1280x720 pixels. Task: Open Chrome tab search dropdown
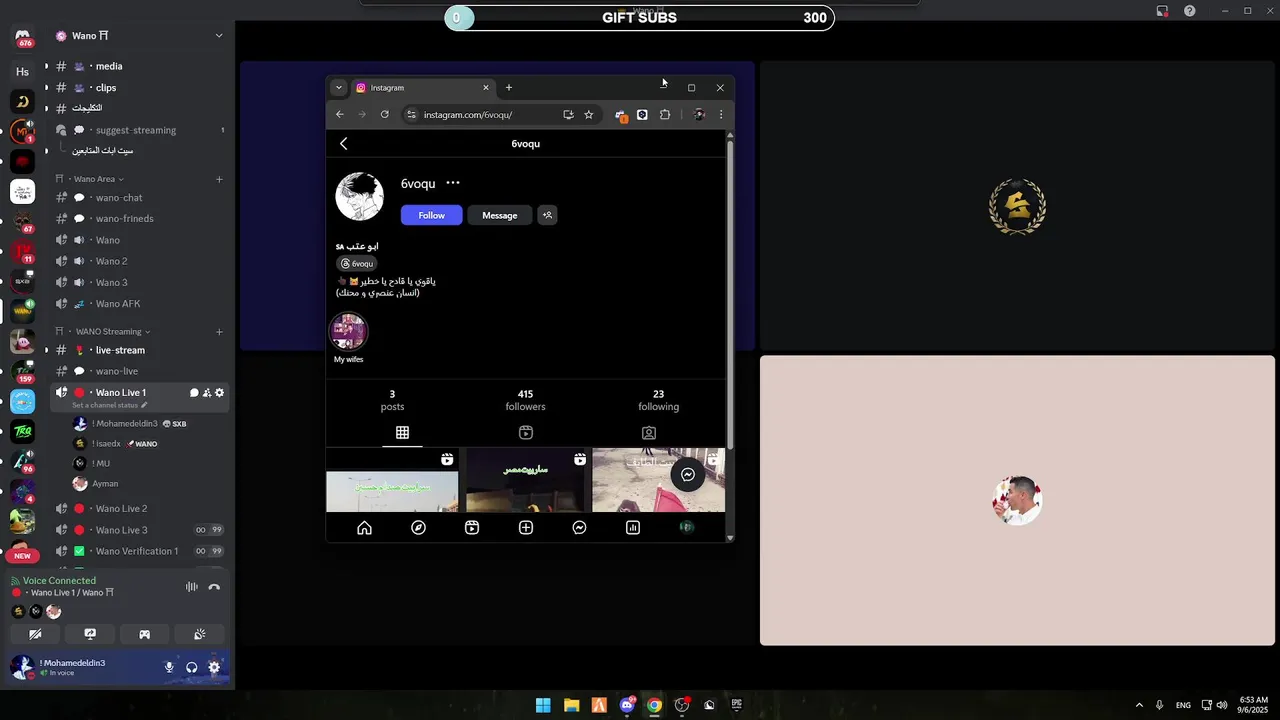(338, 88)
